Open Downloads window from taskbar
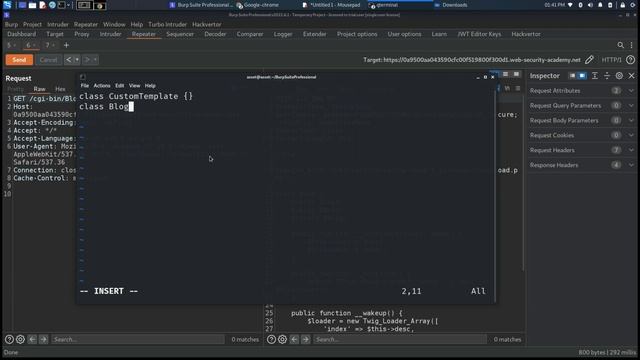640x360 pixels. 451,5
